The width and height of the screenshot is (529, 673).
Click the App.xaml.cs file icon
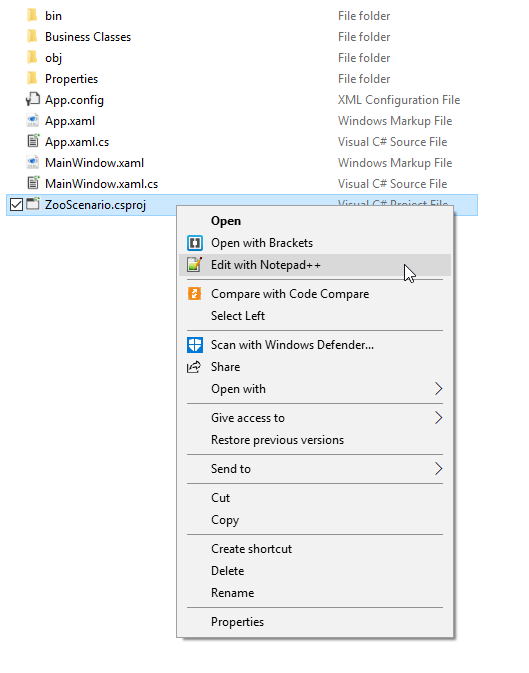33,142
